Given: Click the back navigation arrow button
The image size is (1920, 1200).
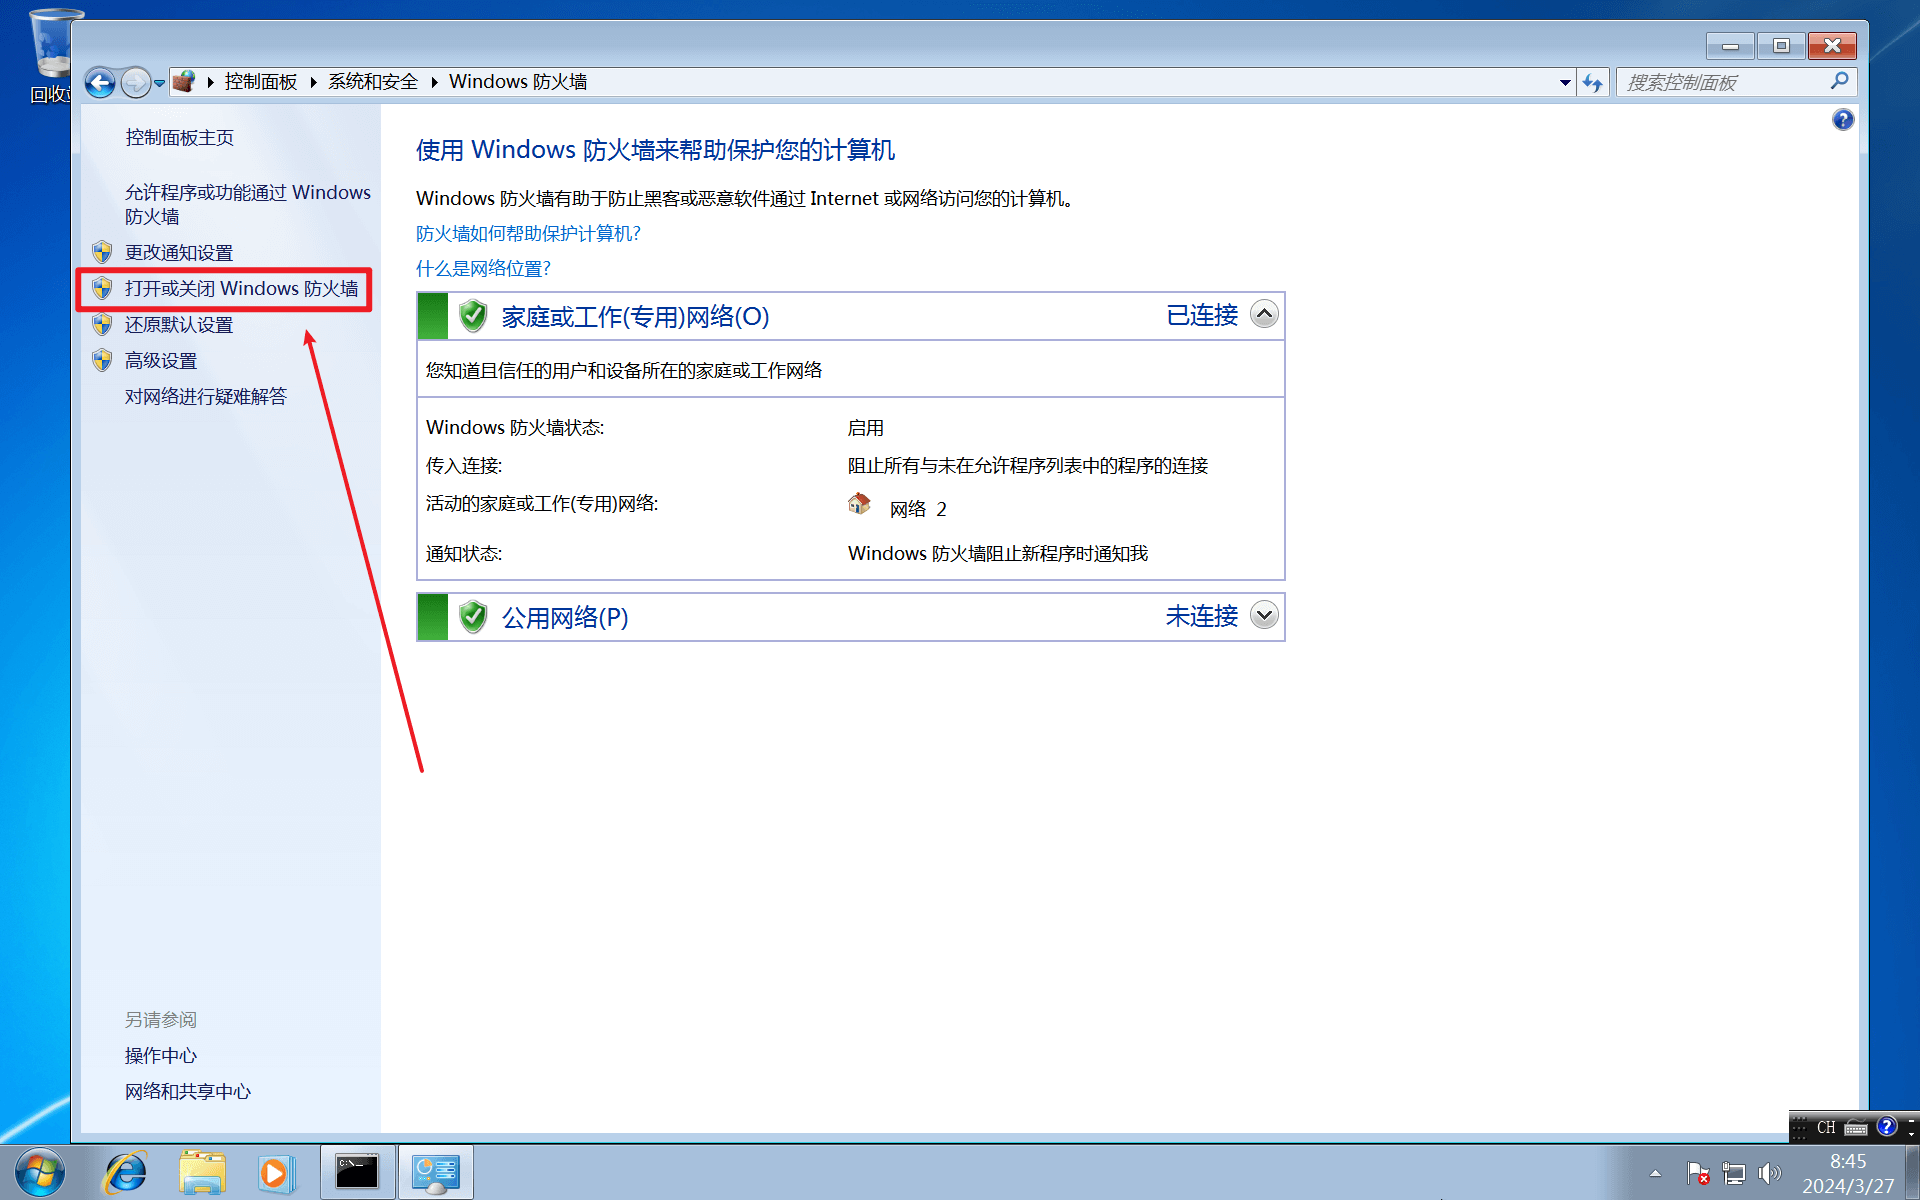Looking at the screenshot, I should click(99, 82).
